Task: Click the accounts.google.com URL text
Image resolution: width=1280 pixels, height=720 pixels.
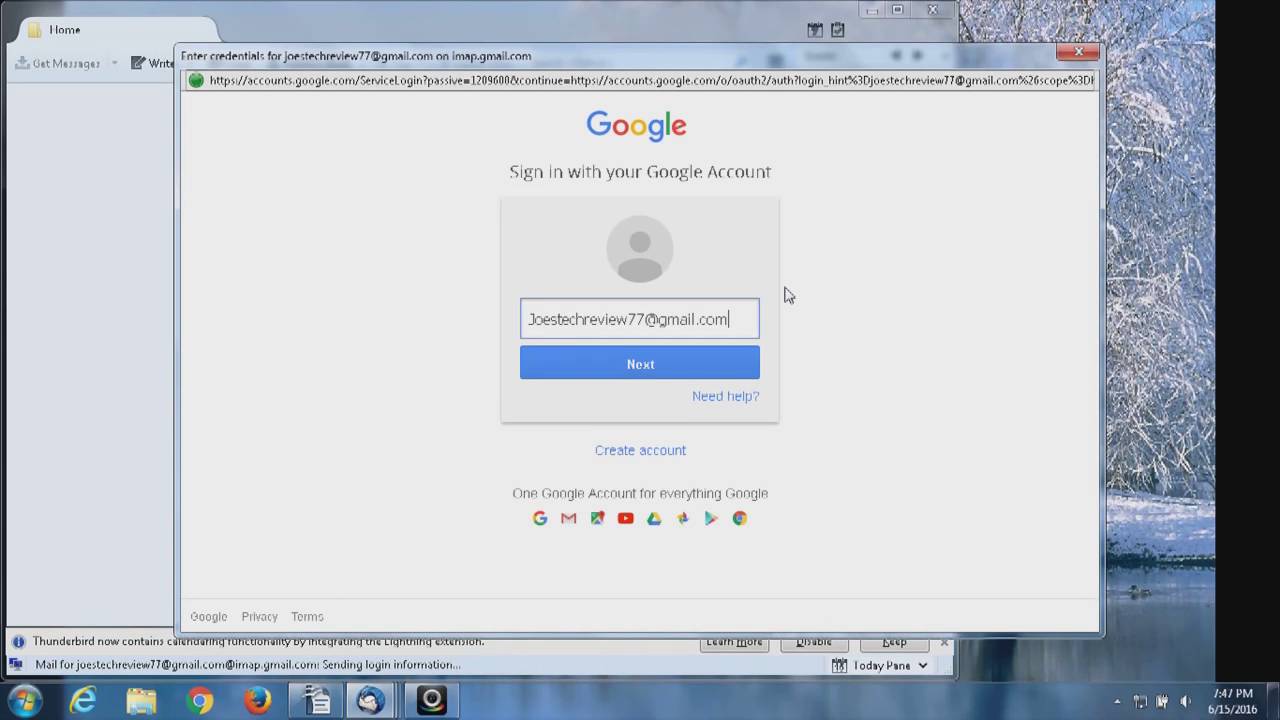Action: point(652,80)
